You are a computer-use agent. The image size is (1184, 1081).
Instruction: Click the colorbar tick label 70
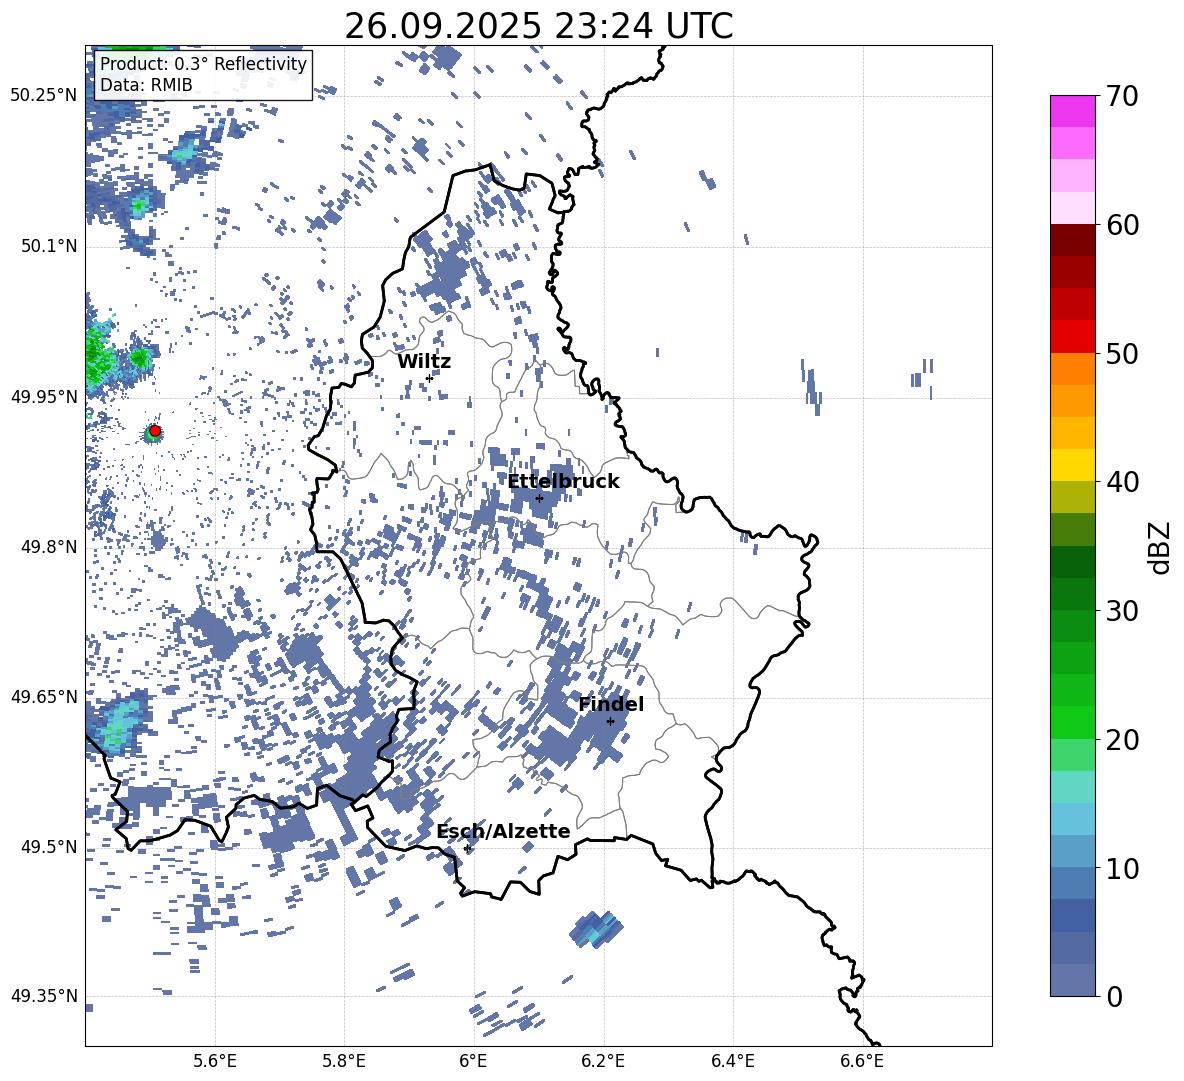[x=1122, y=96]
